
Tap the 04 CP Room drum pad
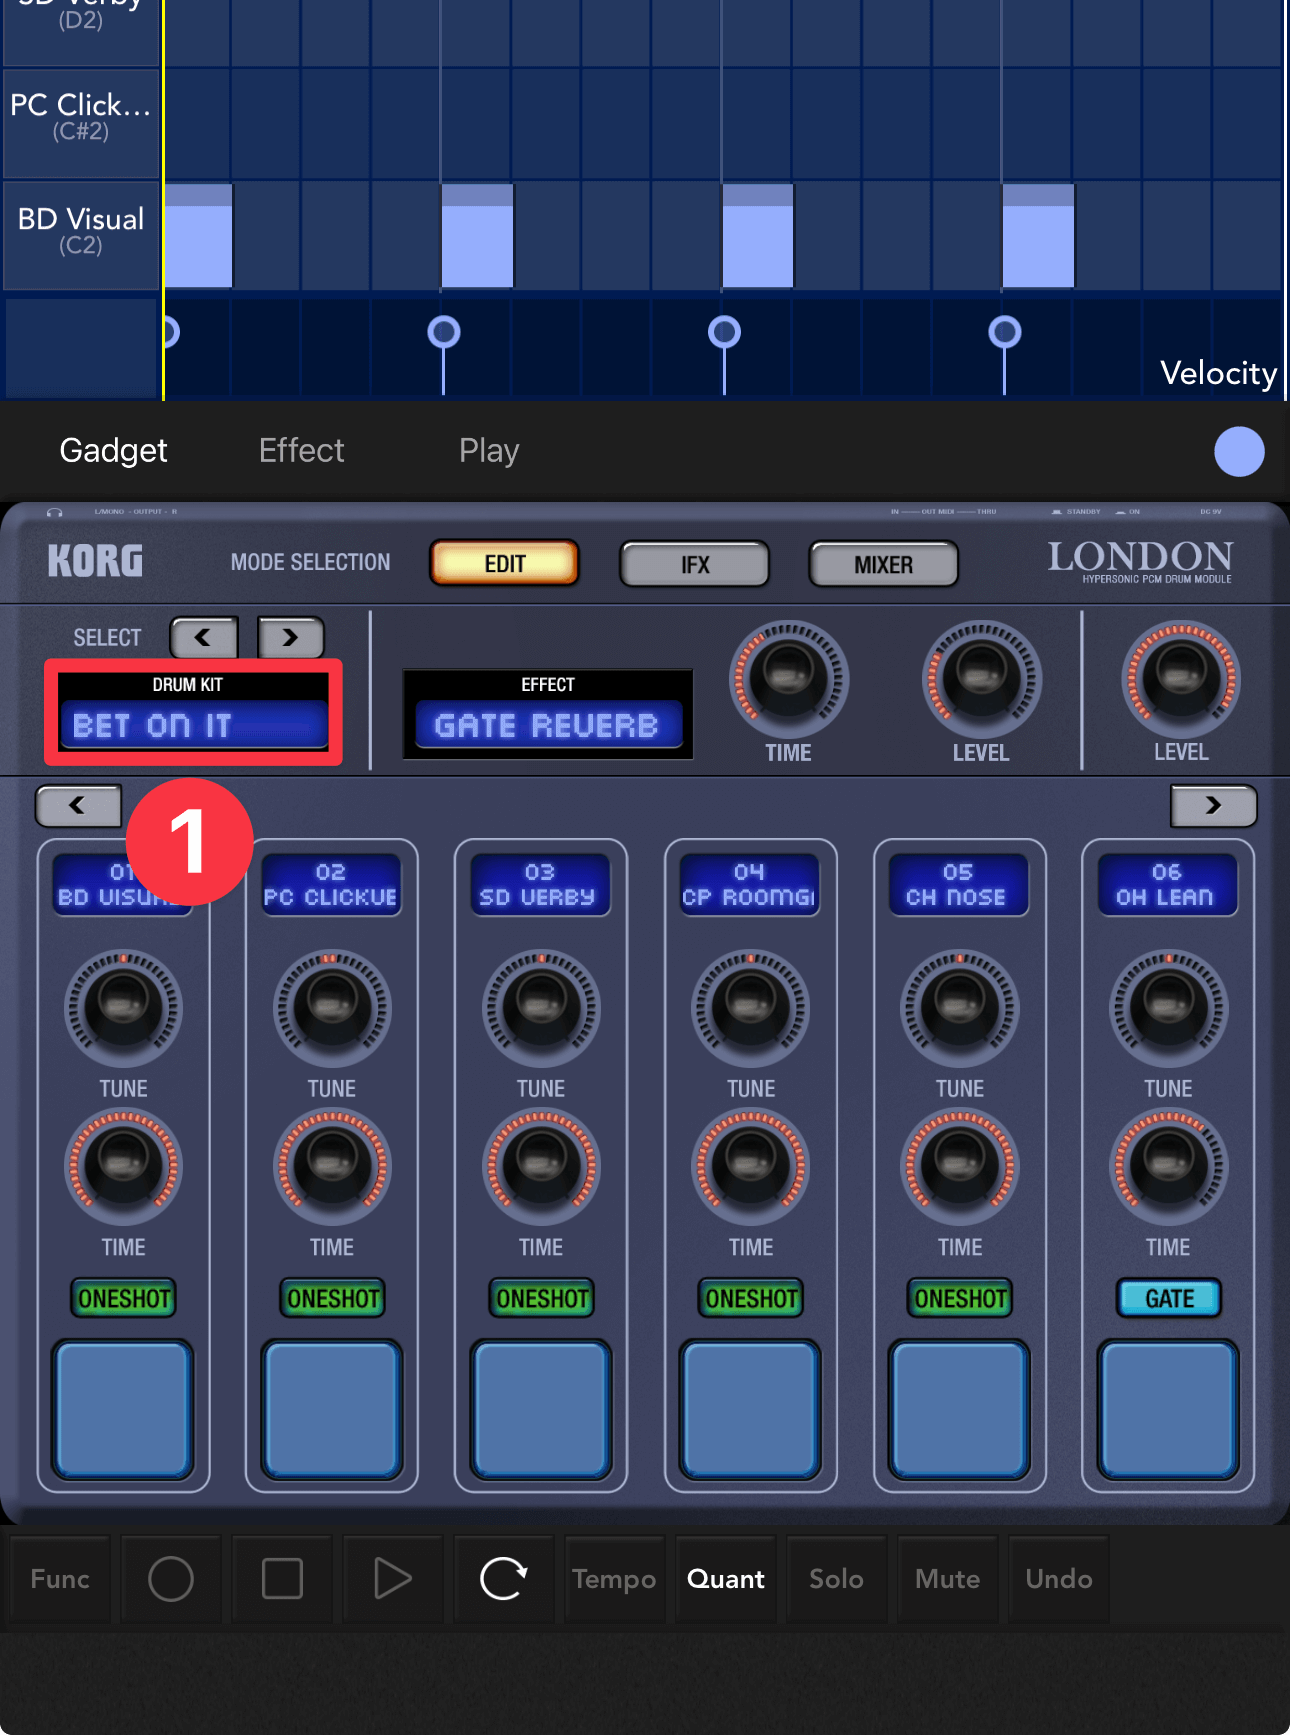coord(750,1410)
